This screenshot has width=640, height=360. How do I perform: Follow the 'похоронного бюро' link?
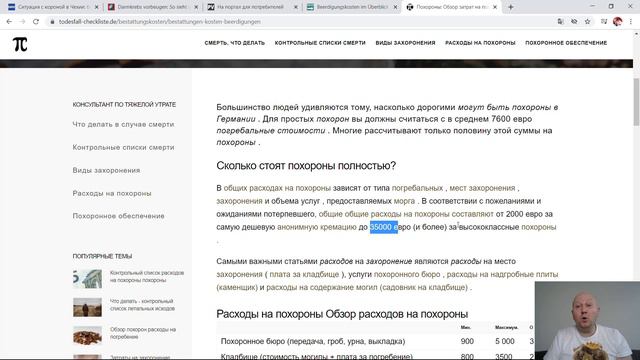coord(407,274)
